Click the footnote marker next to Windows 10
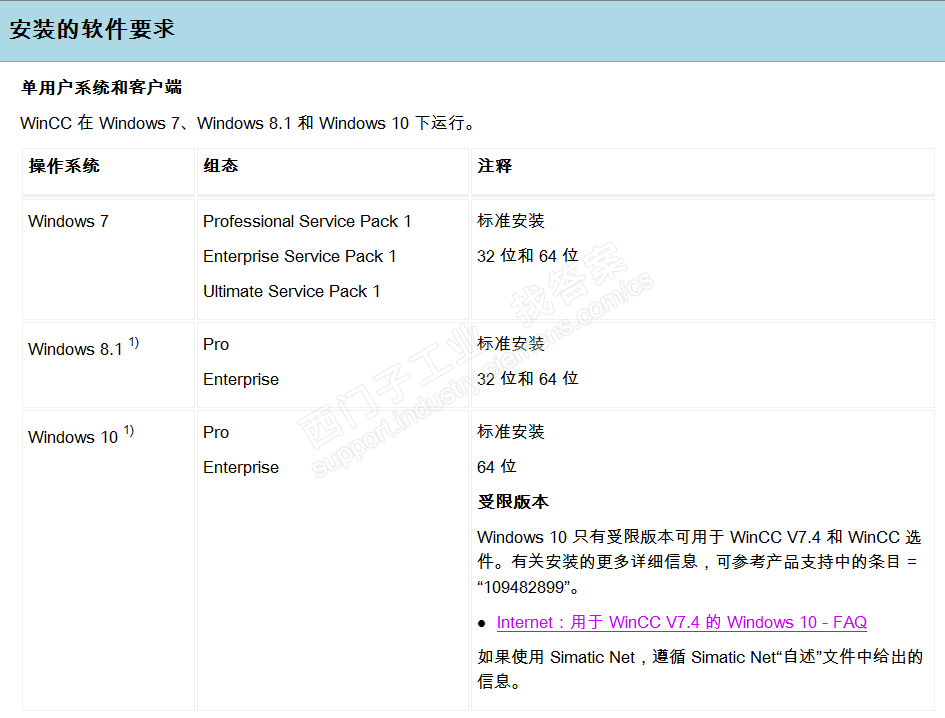The width and height of the screenshot is (945, 718). [x=129, y=431]
